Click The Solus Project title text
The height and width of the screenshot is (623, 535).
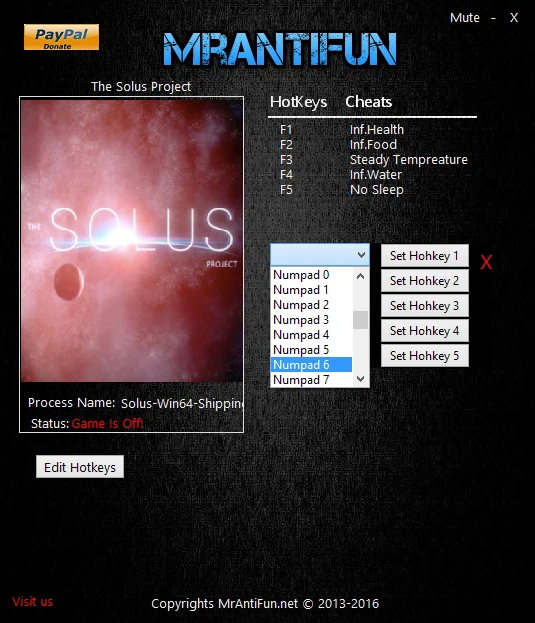pos(141,87)
